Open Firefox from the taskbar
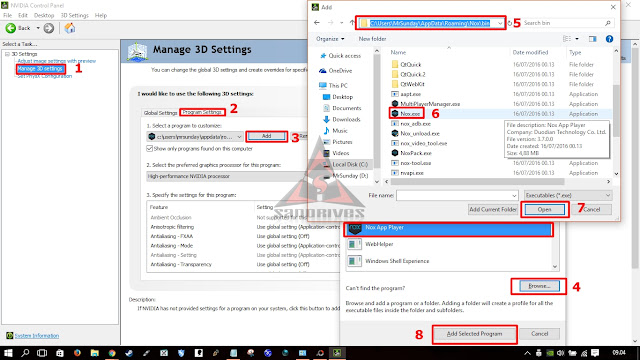 click(77, 353)
